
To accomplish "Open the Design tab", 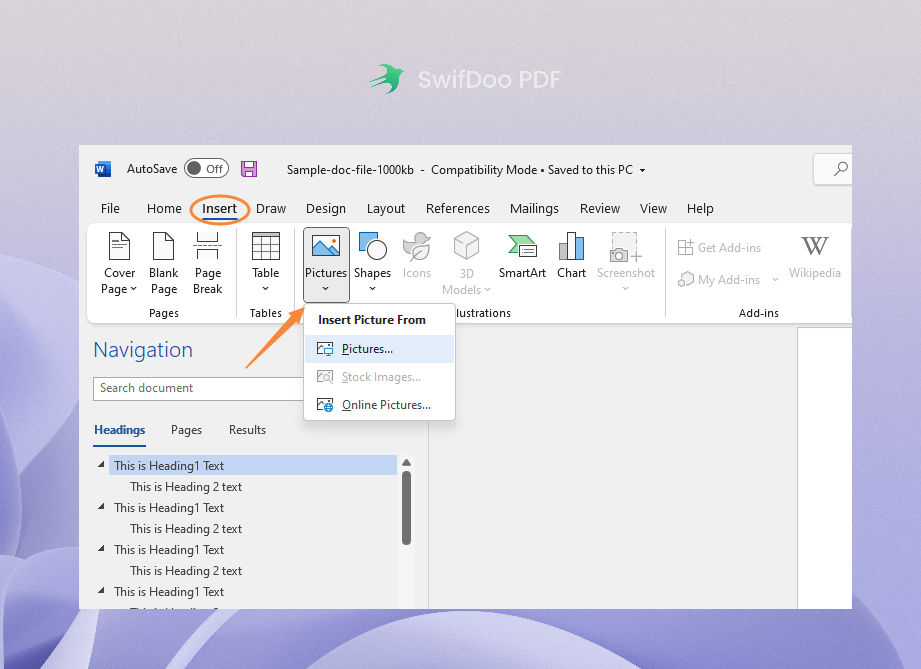I will click(x=326, y=209).
